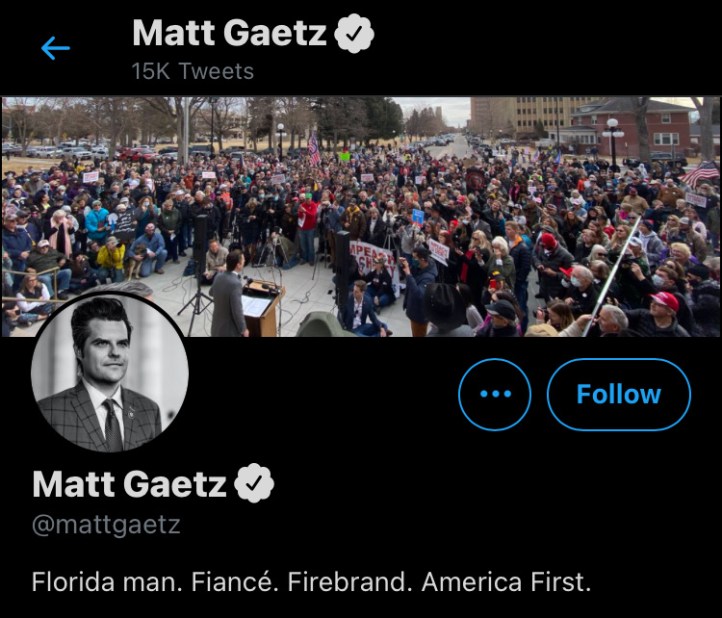Click the @mattgaetz handle
The width and height of the screenshot is (722, 618).
point(106,525)
